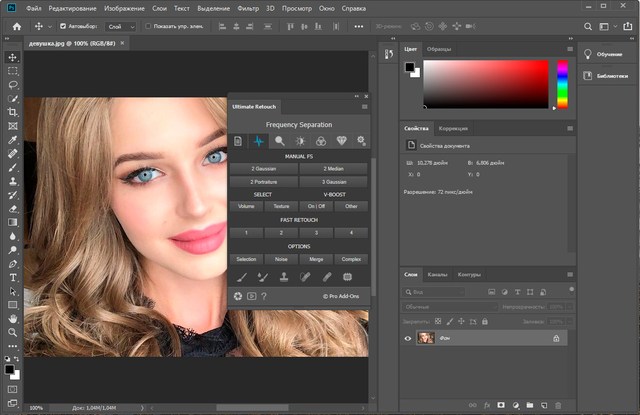Screen dimensions: 640x415
Task: Open the diamond icon tab in Ultimate Retouch
Action: tap(340, 141)
